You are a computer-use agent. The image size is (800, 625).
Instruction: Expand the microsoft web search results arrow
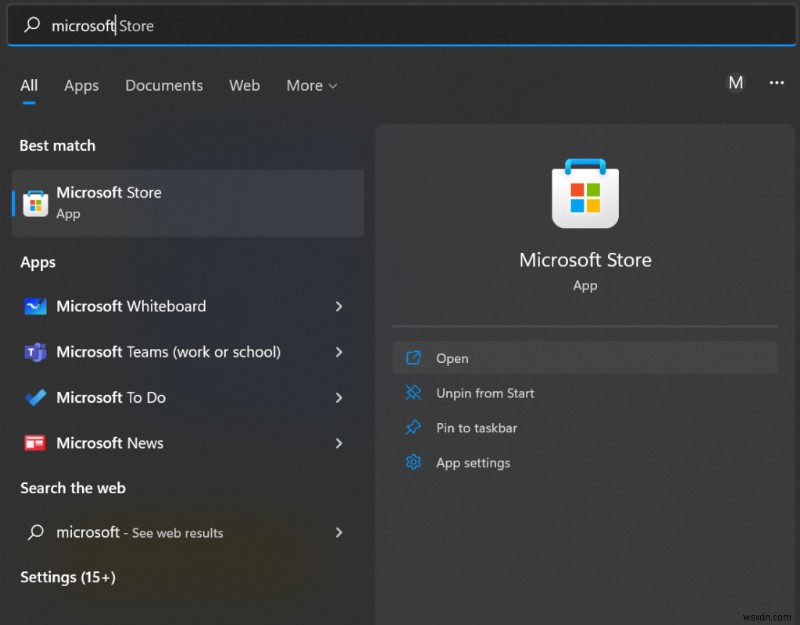[339, 533]
